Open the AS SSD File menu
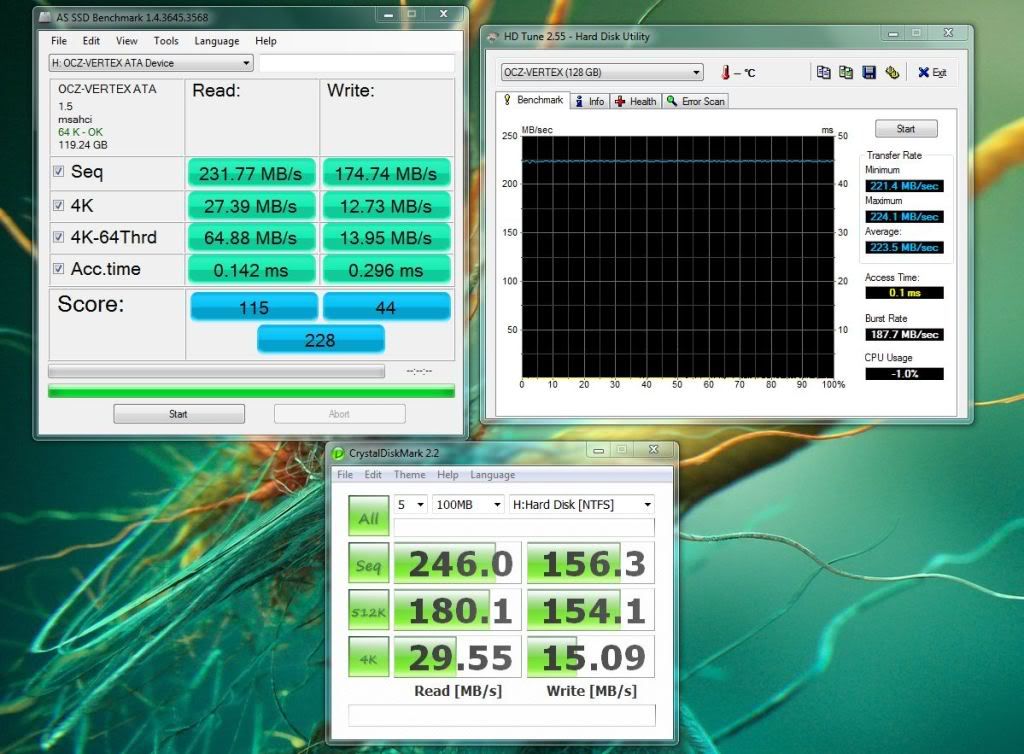 point(59,40)
